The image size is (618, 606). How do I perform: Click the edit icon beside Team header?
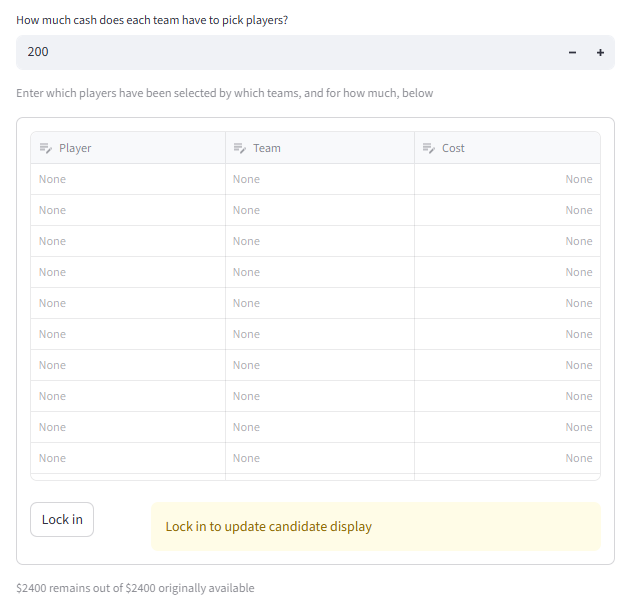pos(239,148)
